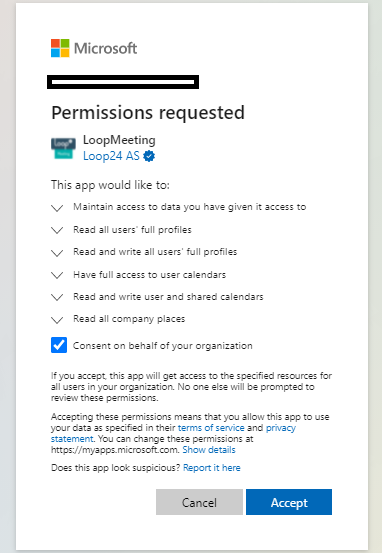Click the Permissions requested heading
The height and width of the screenshot is (553, 382).
148,113
